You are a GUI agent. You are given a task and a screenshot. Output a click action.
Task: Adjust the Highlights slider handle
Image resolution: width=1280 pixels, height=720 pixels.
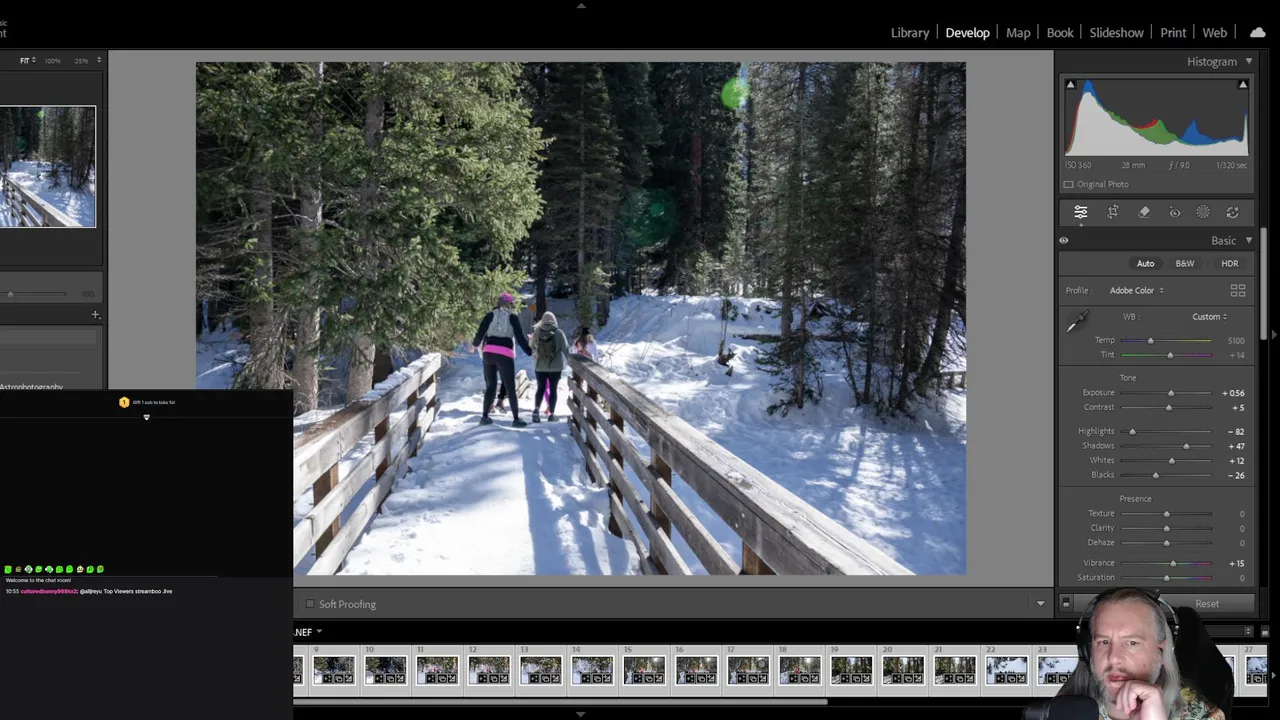(1132, 431)
